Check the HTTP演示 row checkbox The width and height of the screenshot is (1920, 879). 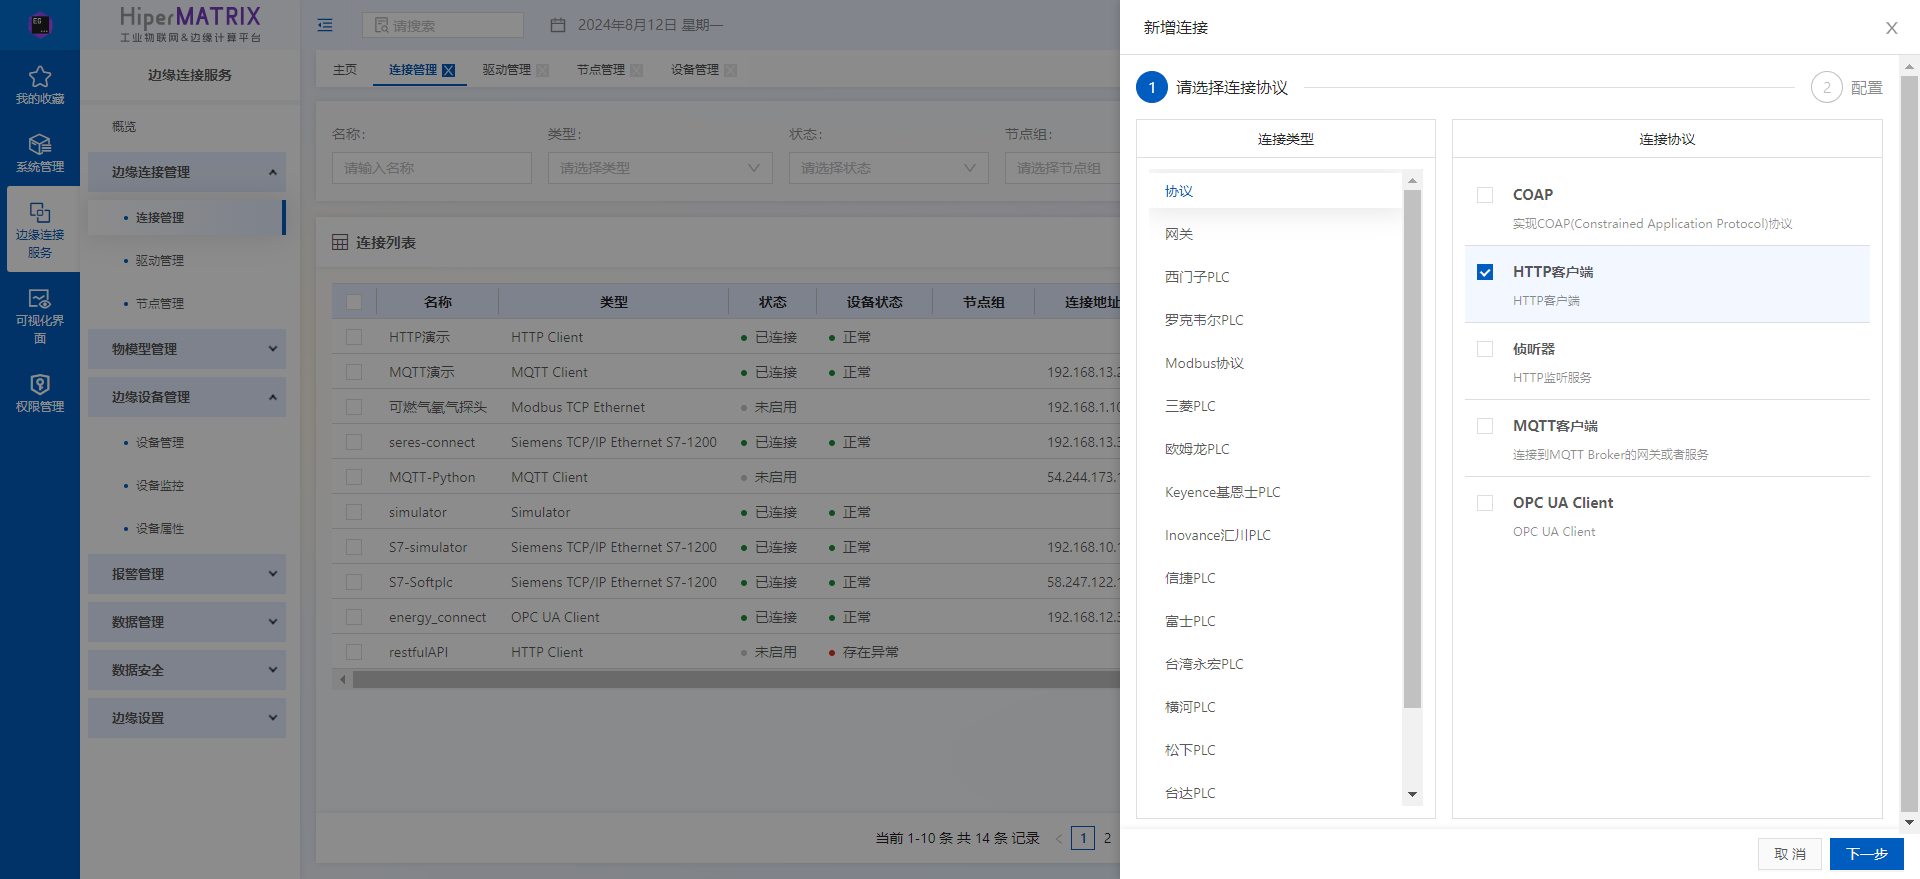[x=354, y=337]
